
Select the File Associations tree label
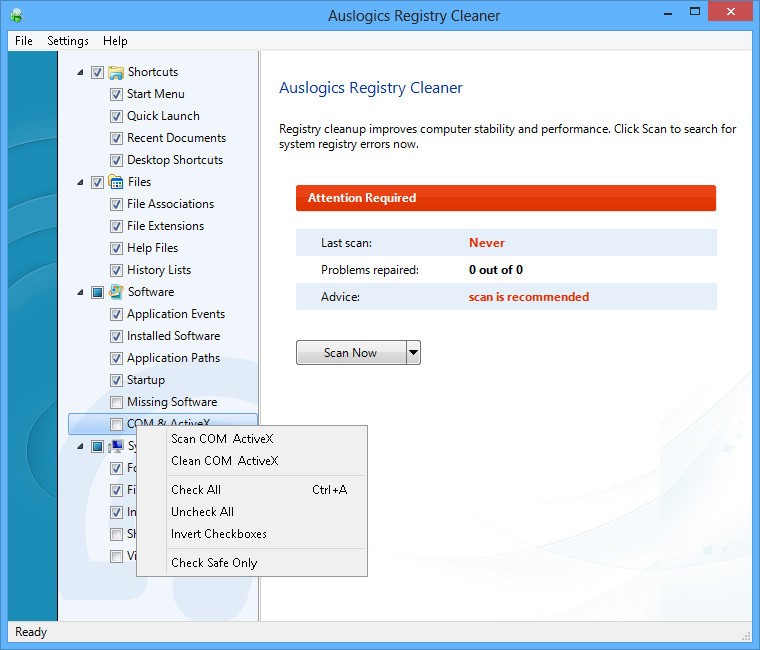coord(171,204)
